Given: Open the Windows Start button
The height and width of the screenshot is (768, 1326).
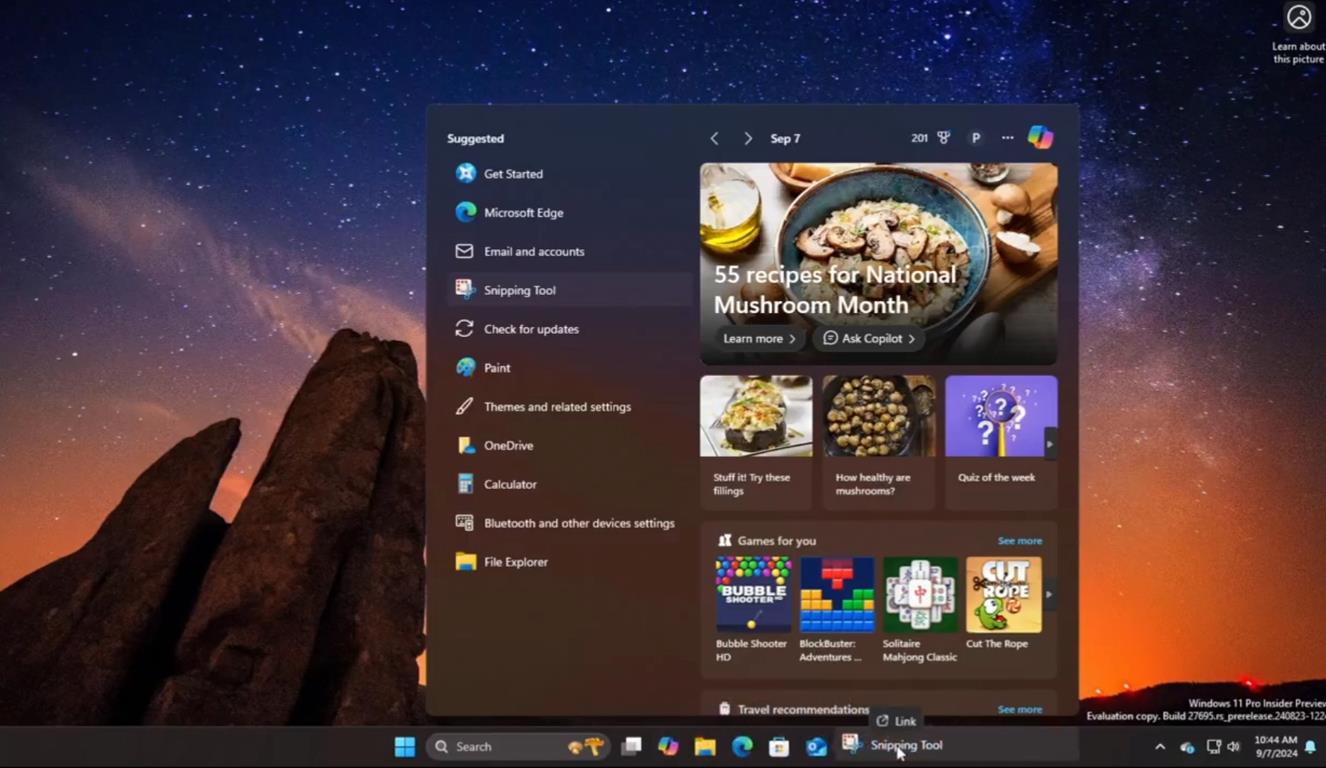Looking at the screenshot, I should coord(404,746).
